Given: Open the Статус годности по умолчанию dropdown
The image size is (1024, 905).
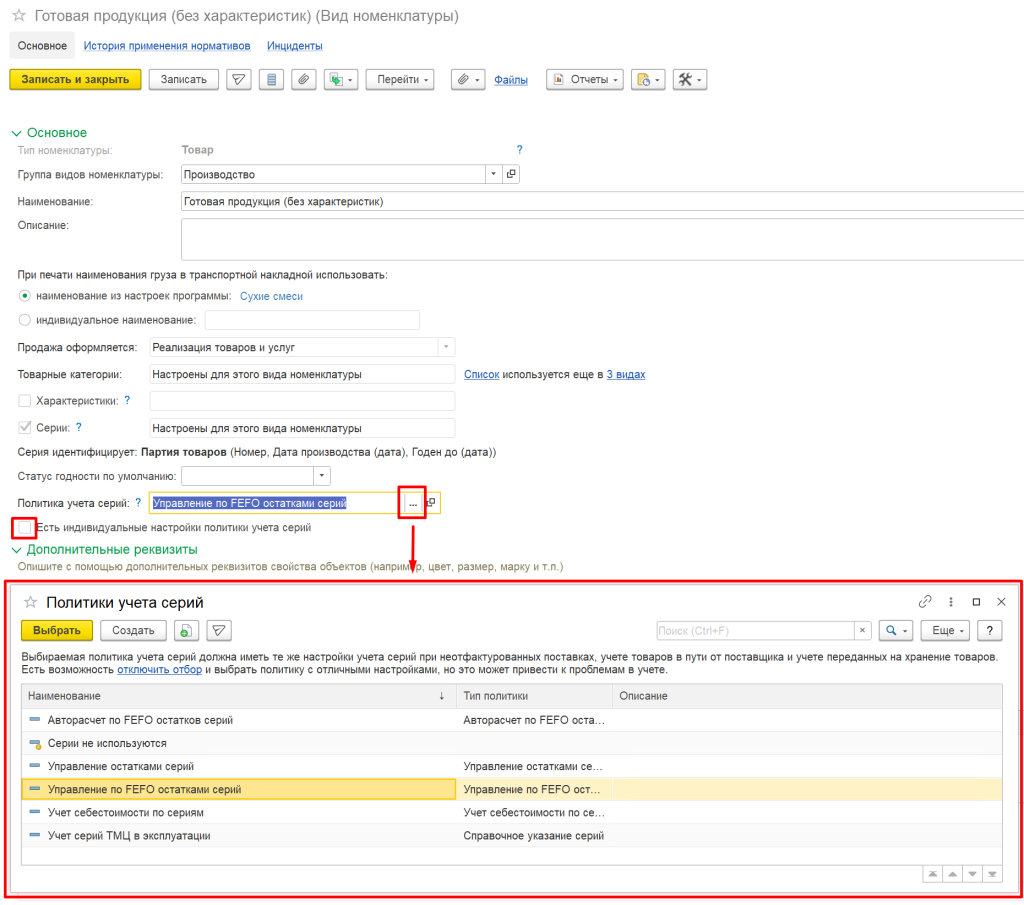Looking at the screenshot, I should click(x=321, y=475).
